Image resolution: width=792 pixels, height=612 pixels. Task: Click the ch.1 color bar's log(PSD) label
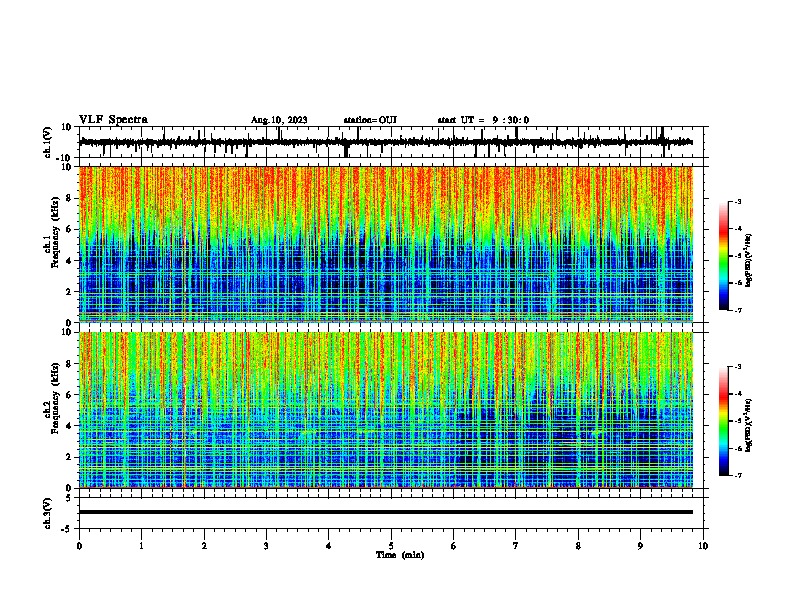pyautogui.click(x=748, y=260)
